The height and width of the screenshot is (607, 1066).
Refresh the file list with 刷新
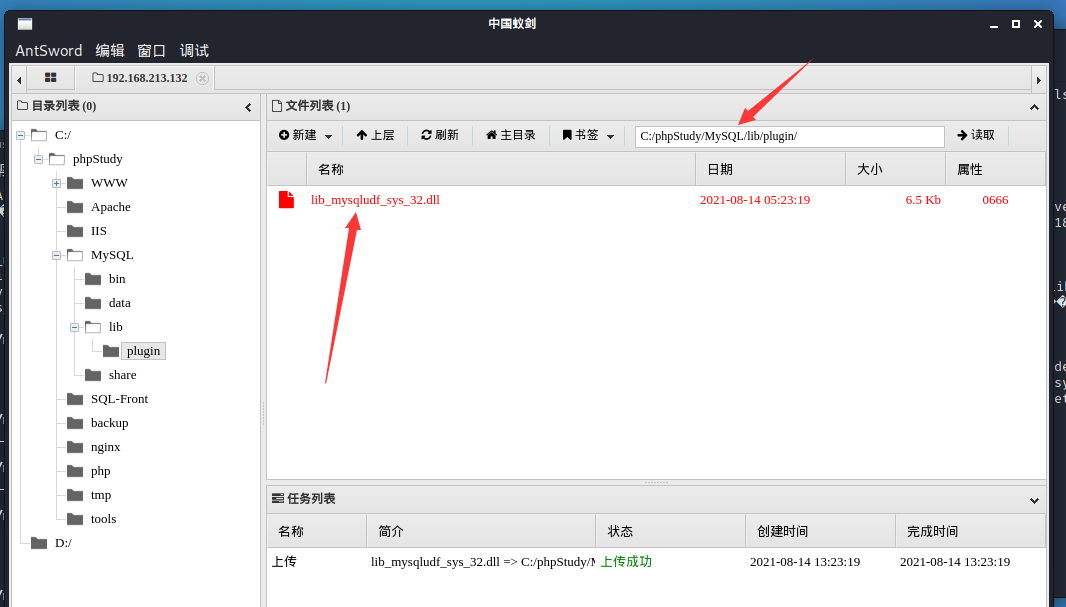[x=440, y=135]
